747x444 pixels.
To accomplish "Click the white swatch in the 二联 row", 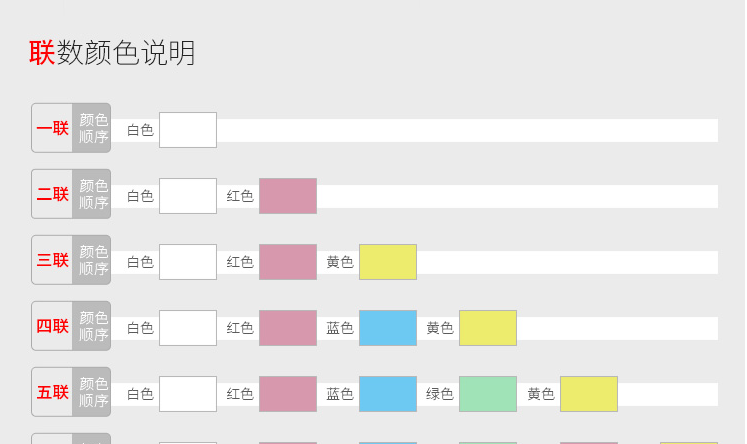I will 188,196.
